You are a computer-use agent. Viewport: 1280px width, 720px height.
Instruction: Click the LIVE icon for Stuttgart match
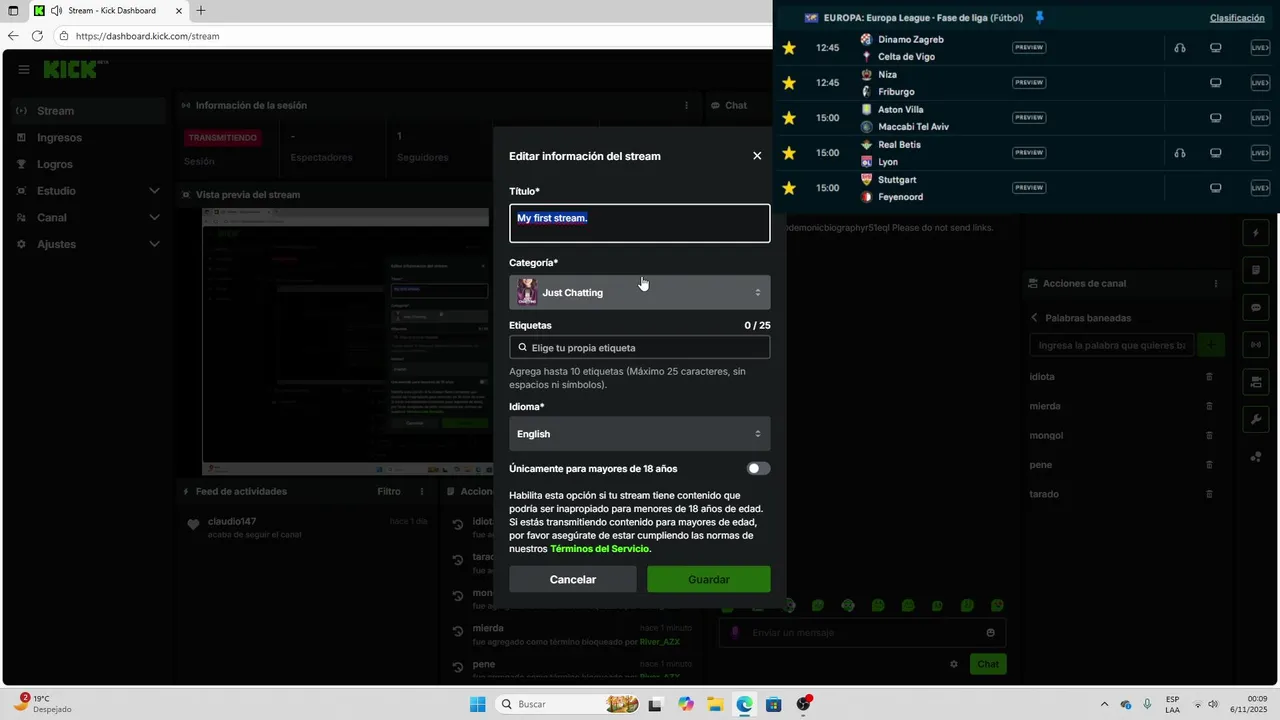tap(1260, 188)
